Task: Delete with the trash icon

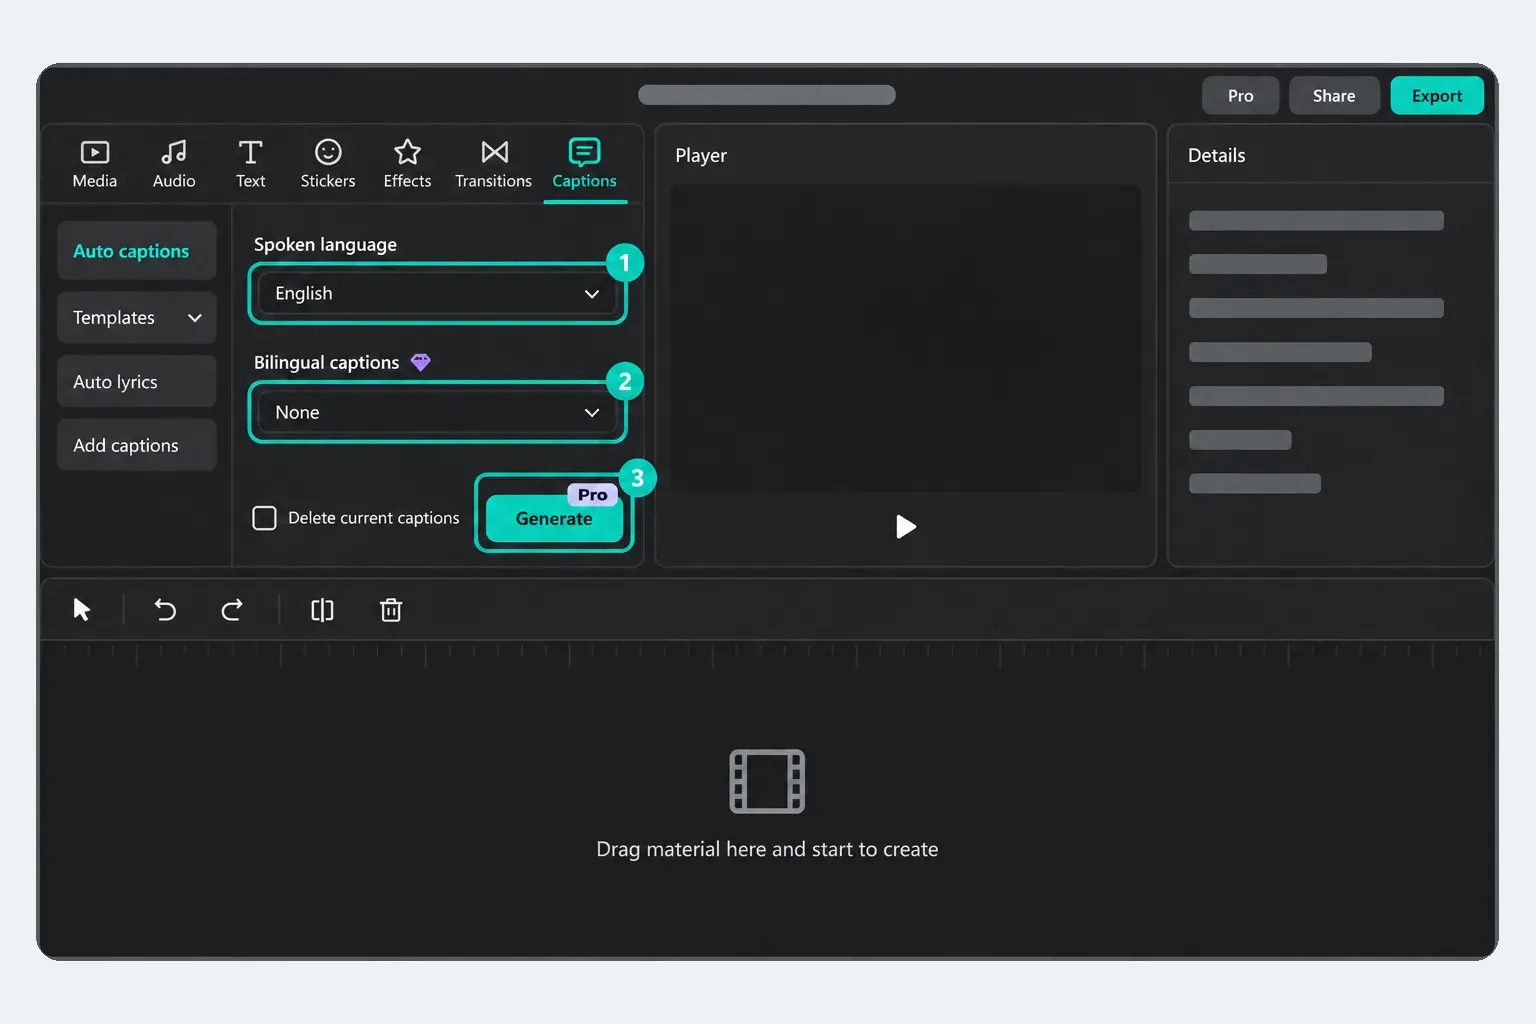Action: (391, 609)
